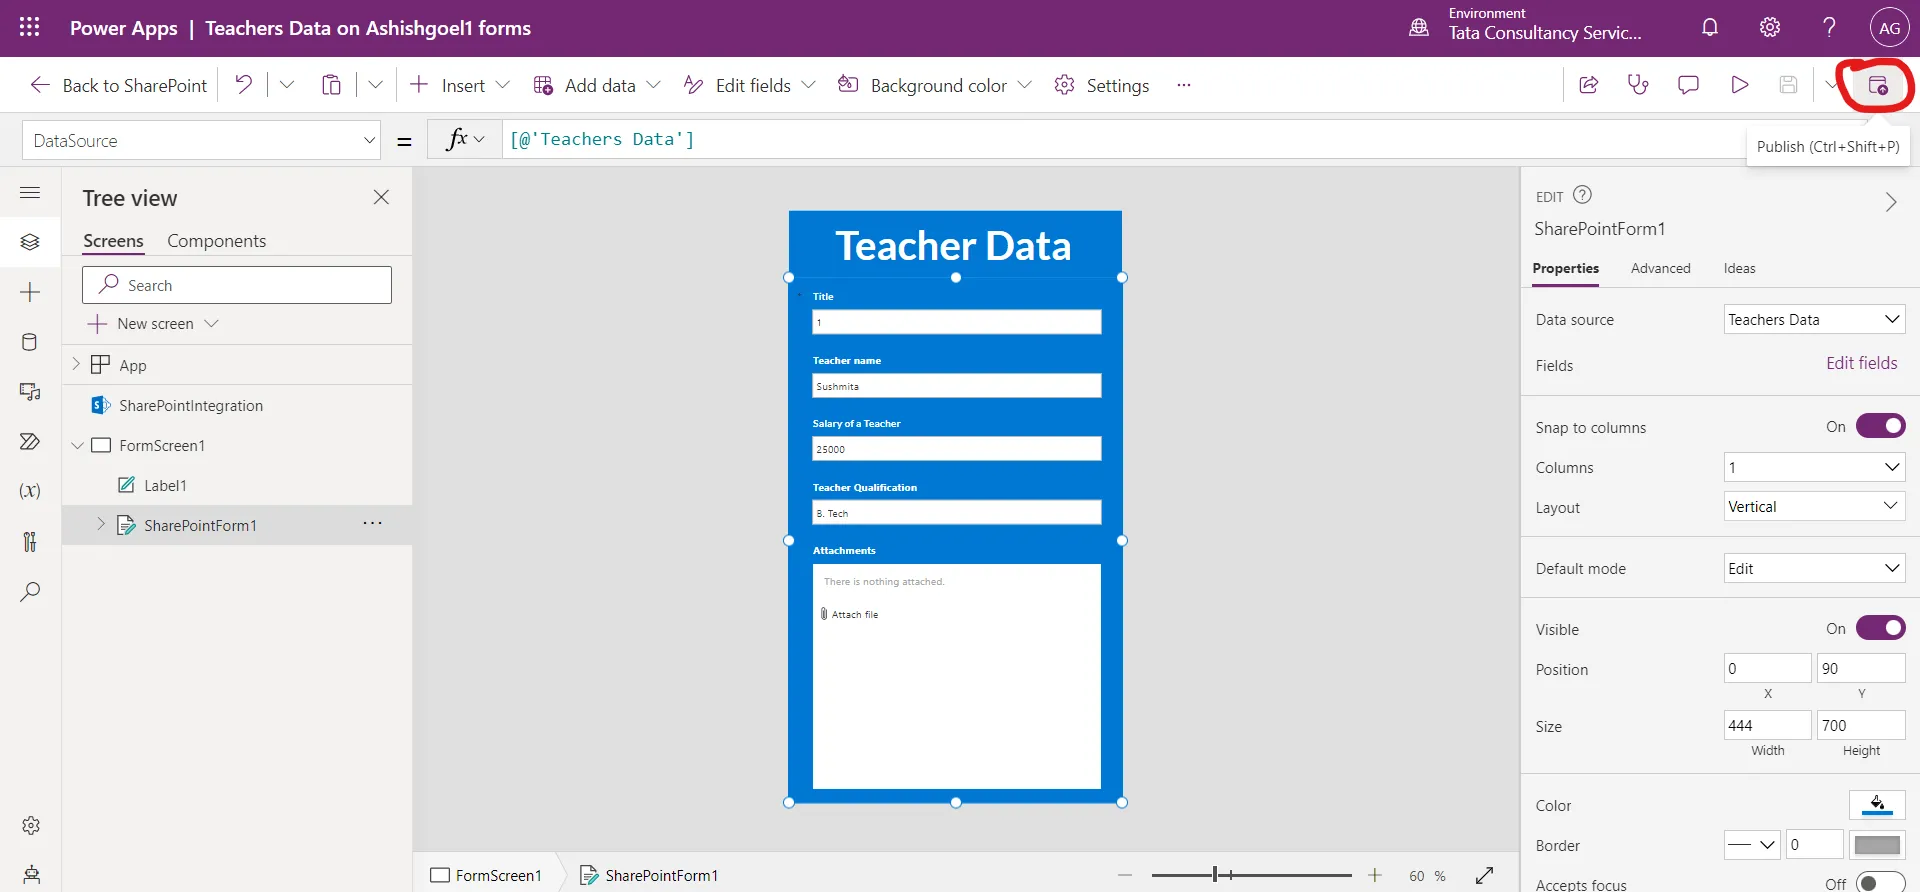Viewport: 1920px width, 892px height.
Task: Switch to the Ideas tab
Action: 1739,268
